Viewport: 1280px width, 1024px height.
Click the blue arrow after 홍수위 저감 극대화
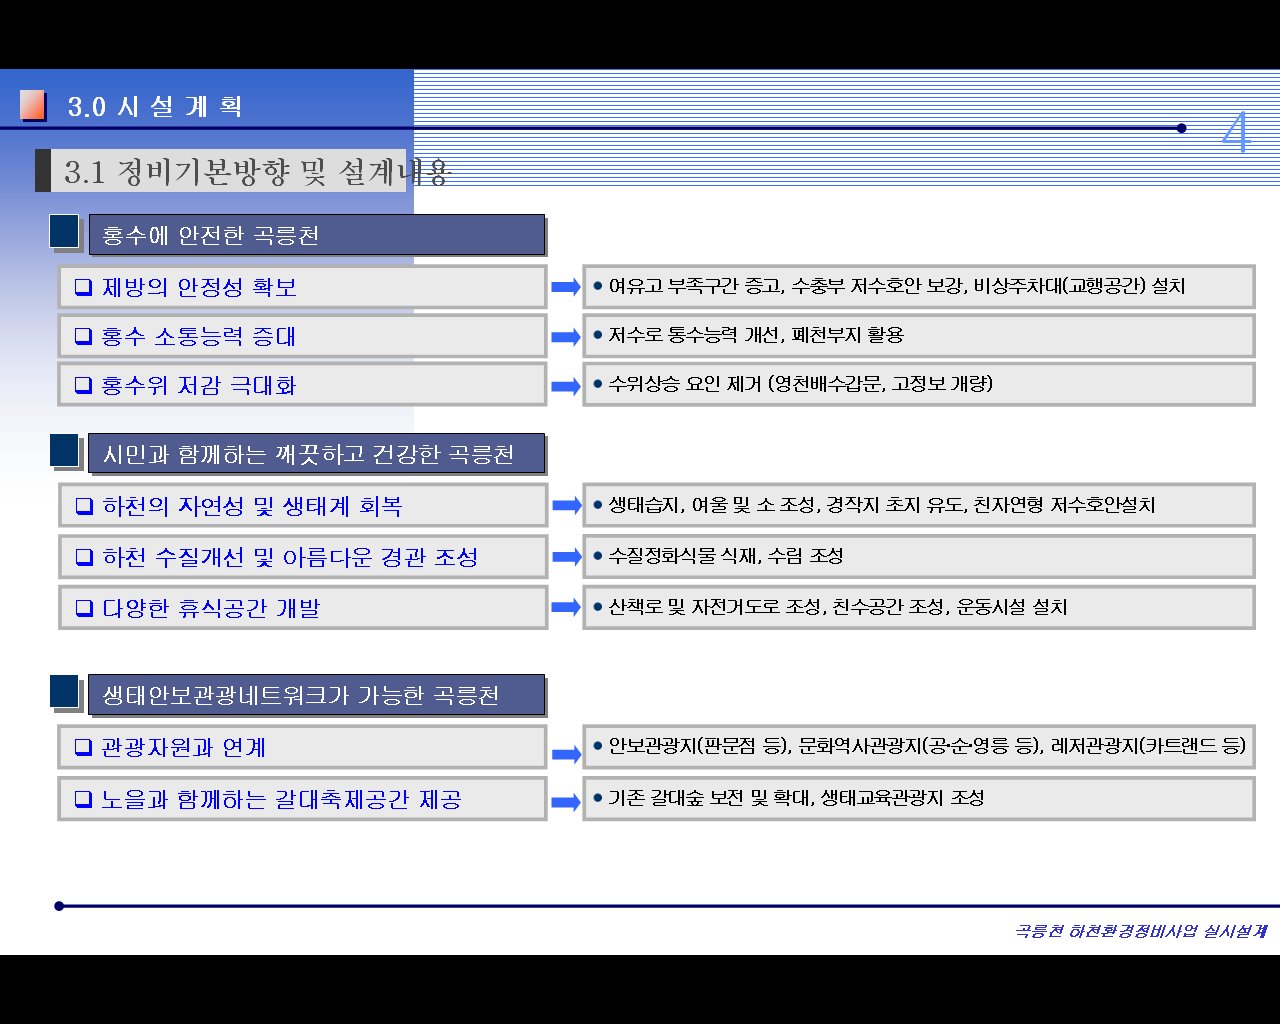pyautogui.click(x=566, y=386)
